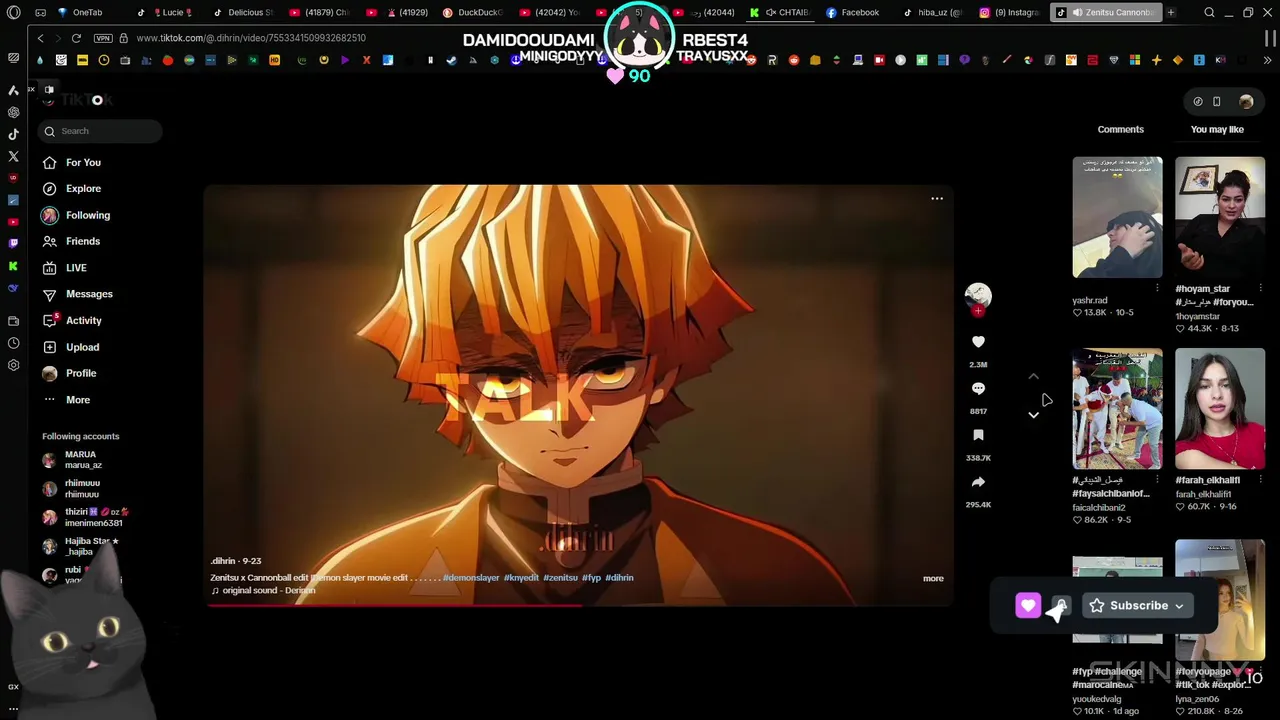Open options for the farah_elkhalifi video
Screen dimensions: 1280x720
(x=1260, y=481)
